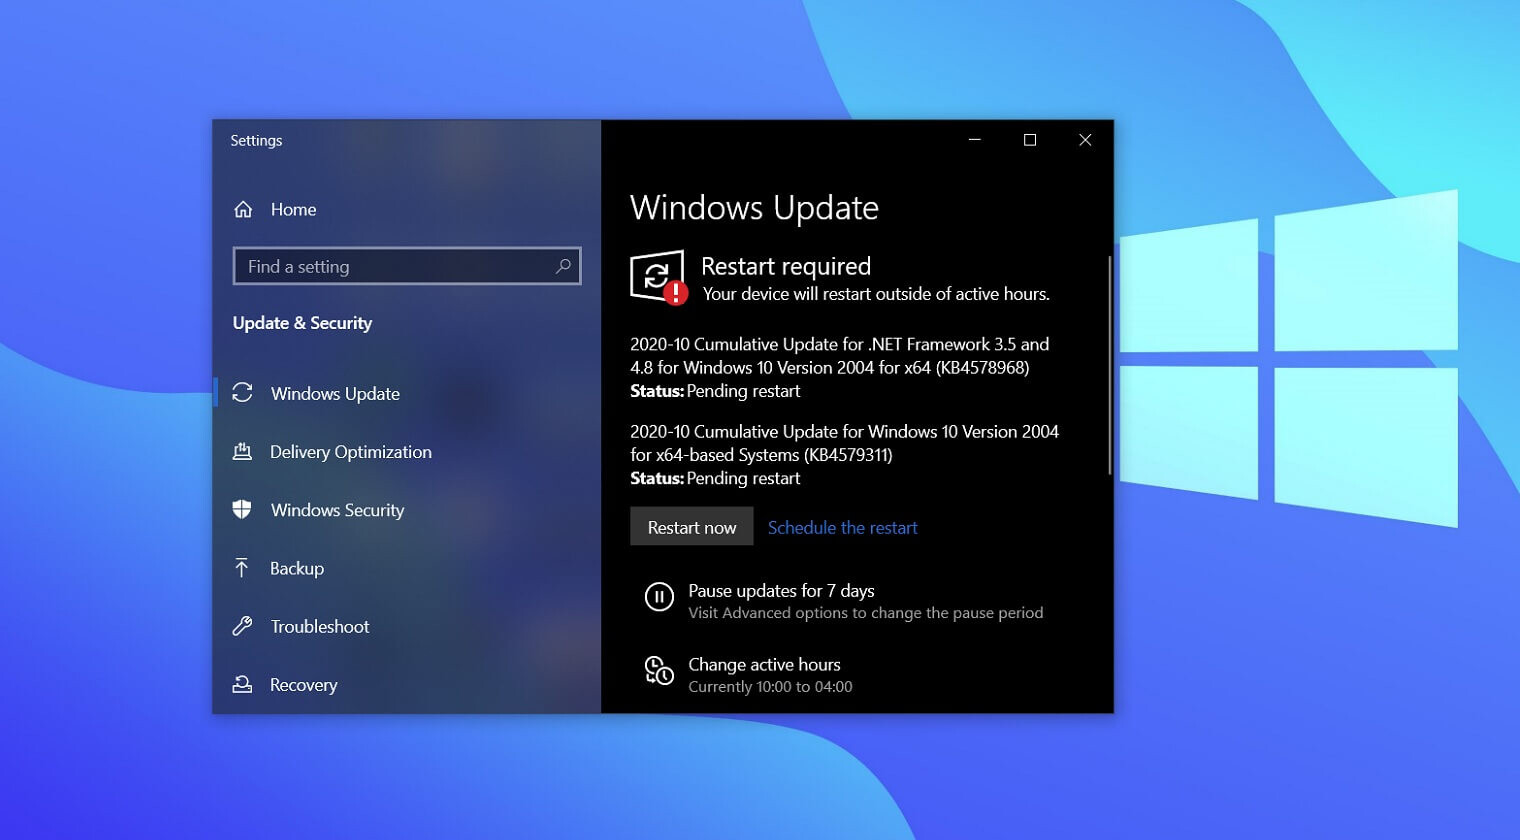Click the Backup upward arrow icon
The width and height of the screenshot is (1520, 840).
(x=242, y=568)
